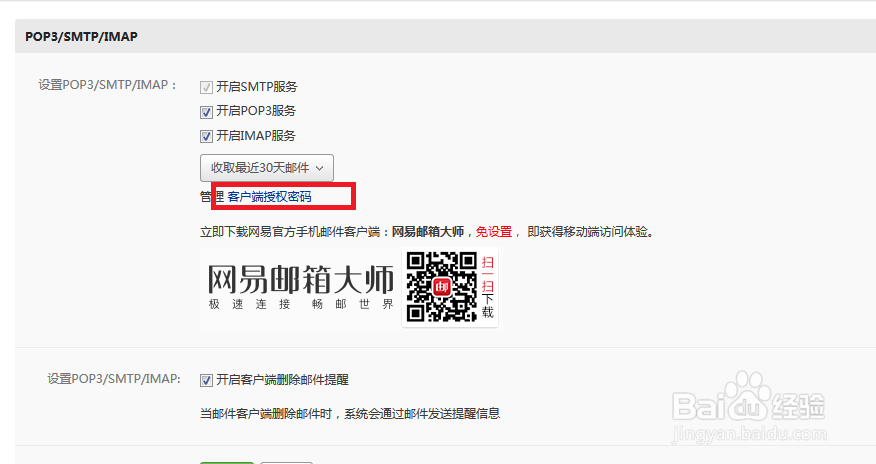The width and height of the screenshot is (876, 464).
Task: Click the bold 网易邮箱大师 text in the sentence
Action: (x=428, y=232)
